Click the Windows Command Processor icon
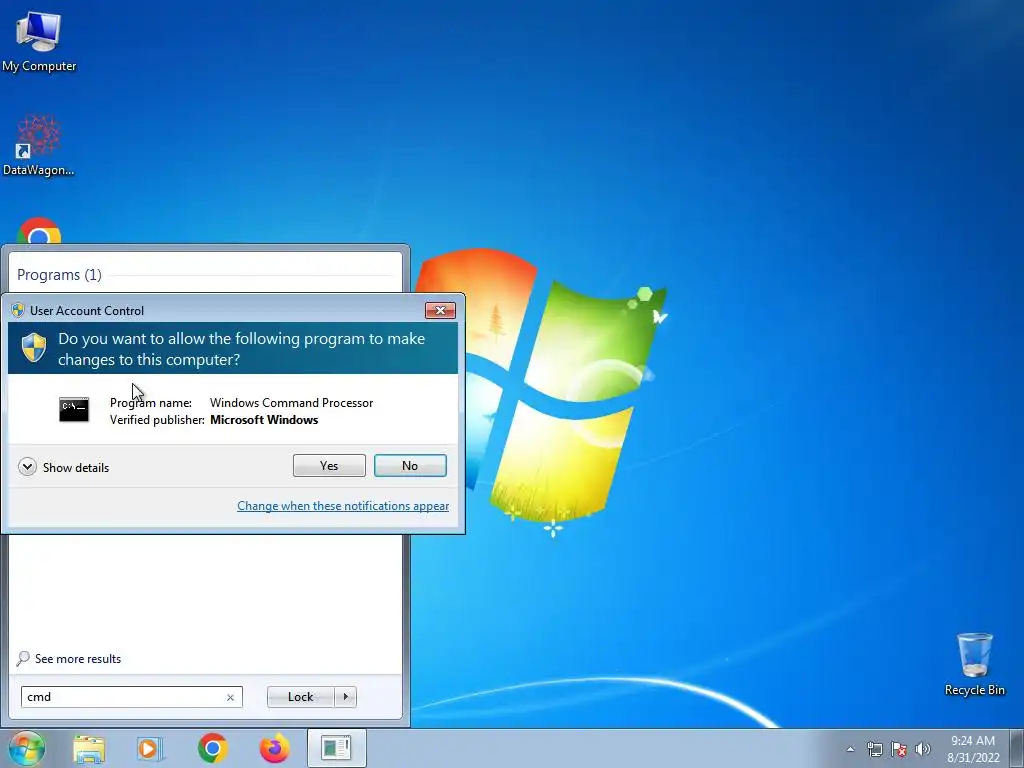 74,409
